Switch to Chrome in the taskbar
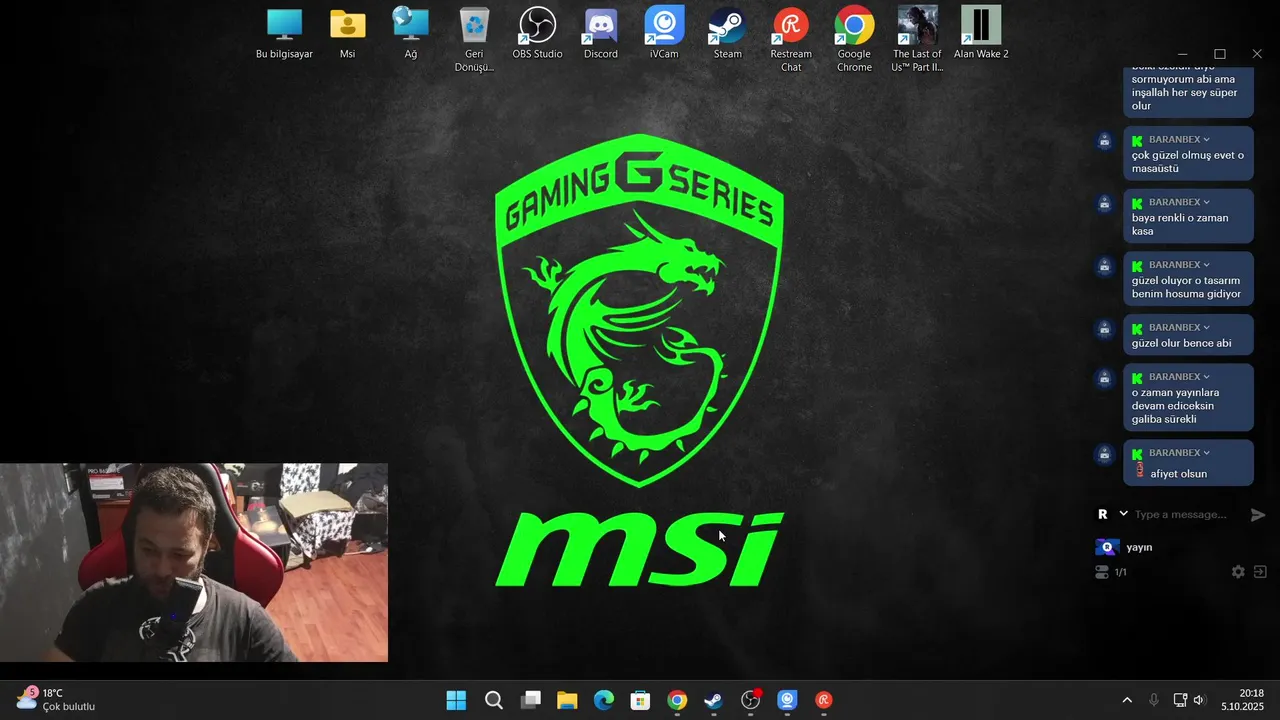Viewport: 1280px width, 720px height. pyautogui.click(x=677, y=700)
